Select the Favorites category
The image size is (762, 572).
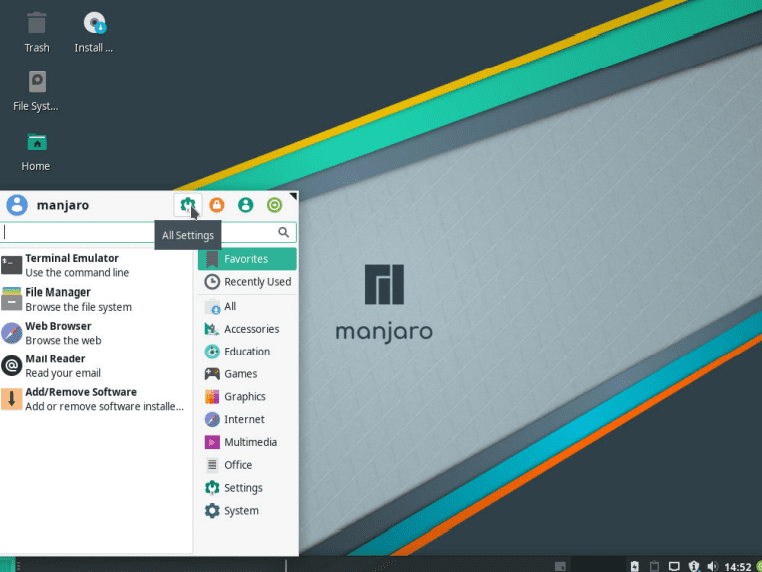[247, 259]
